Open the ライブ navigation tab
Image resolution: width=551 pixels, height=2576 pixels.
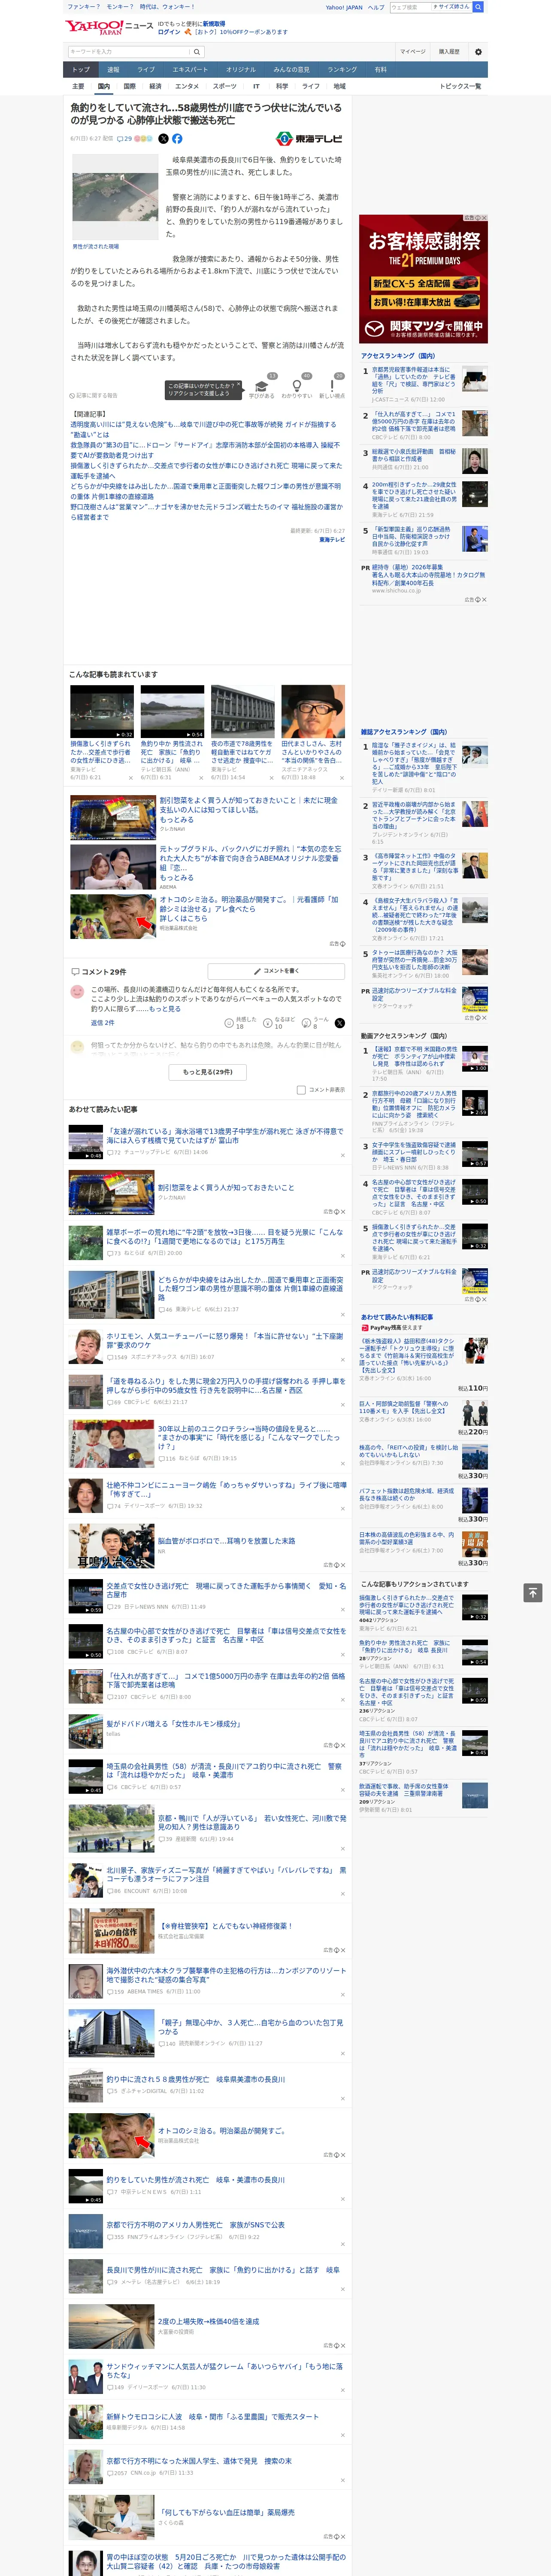[x=146, y=70]
